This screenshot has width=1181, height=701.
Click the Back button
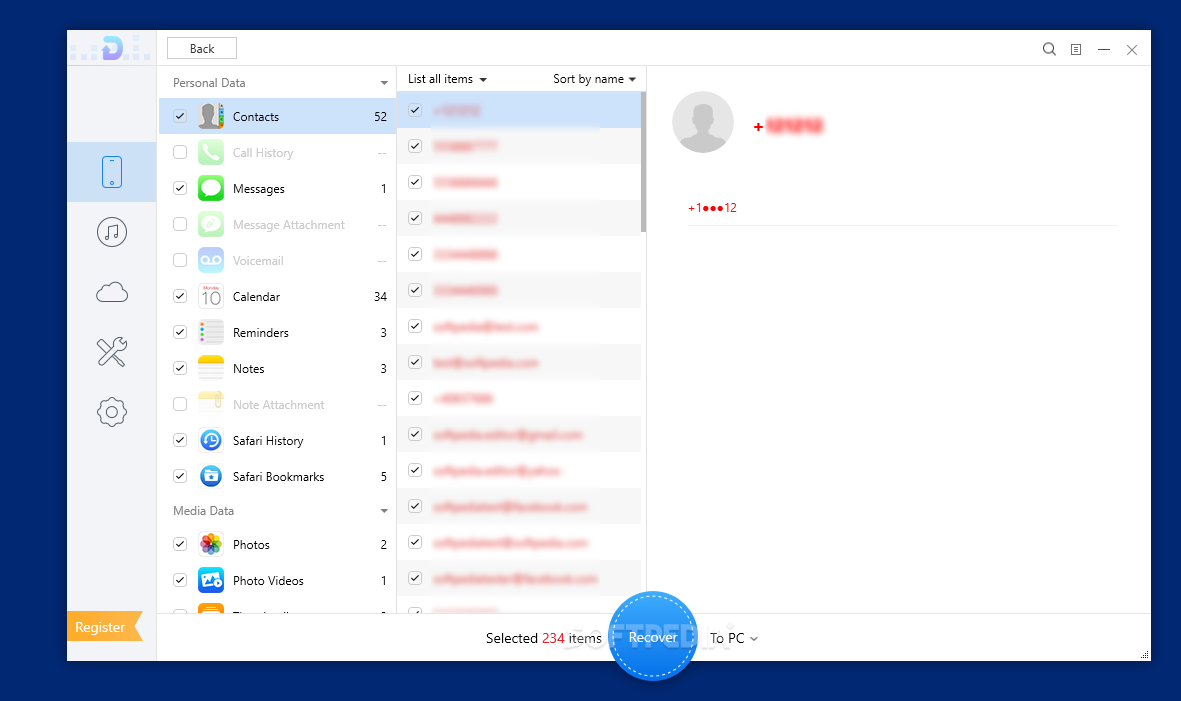click(x=202, y=48)
